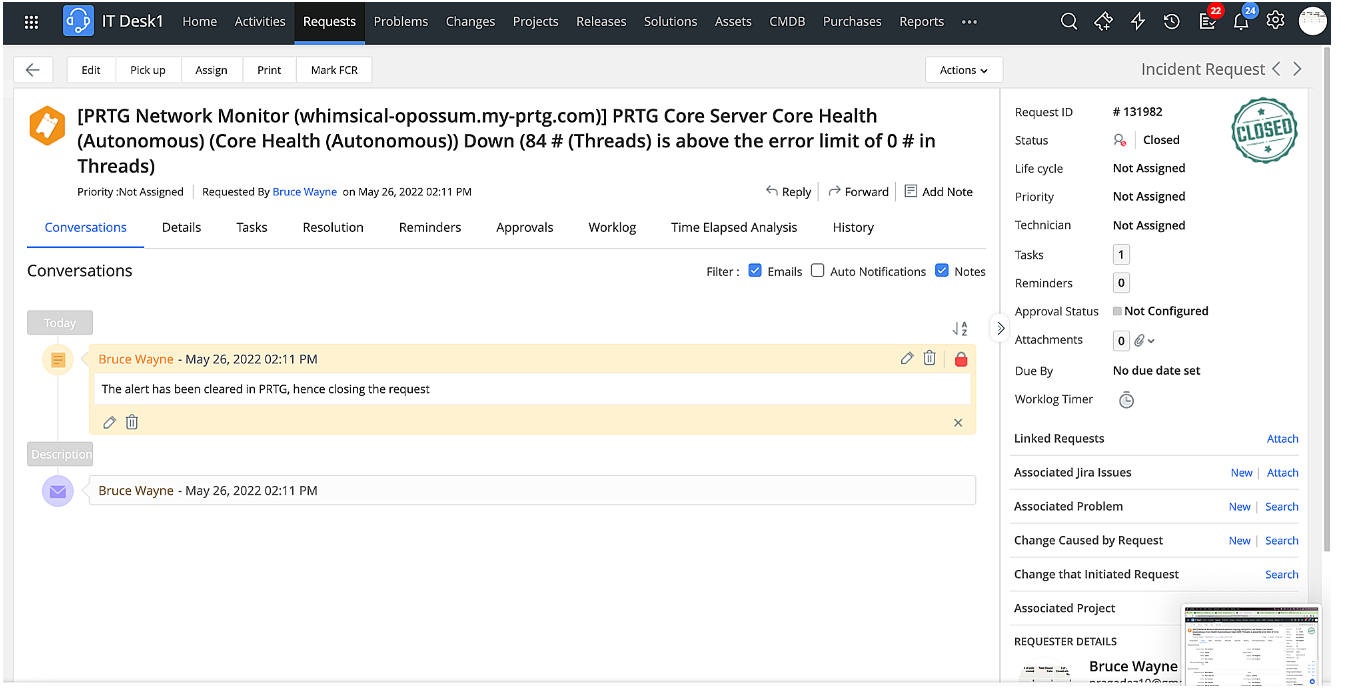1346x699 pixels.
Task: Click the red lock icon on note
Action: pyautogui.click(x=961, y=359)
